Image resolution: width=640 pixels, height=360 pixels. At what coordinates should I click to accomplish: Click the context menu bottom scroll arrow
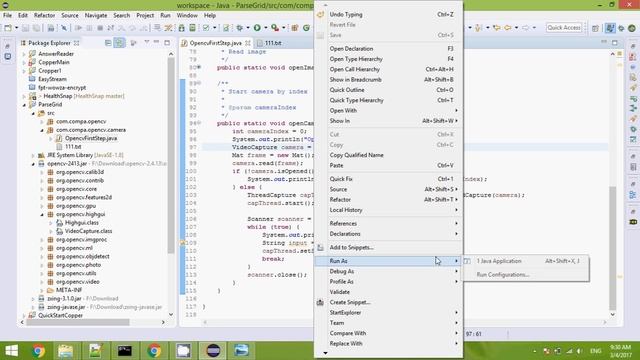click(x=325, y=353)
